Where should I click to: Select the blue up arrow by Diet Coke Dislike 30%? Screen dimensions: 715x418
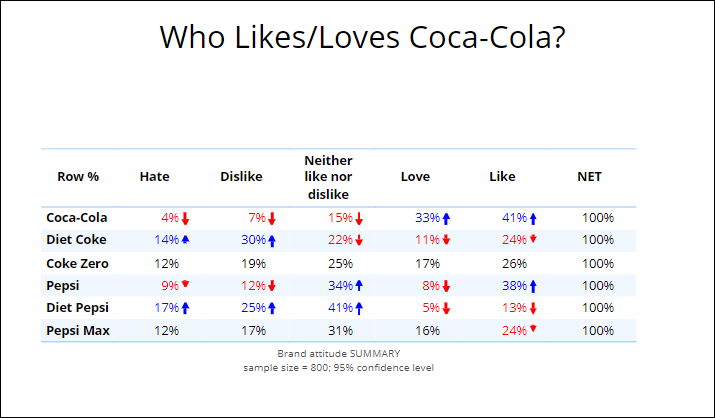272,241
